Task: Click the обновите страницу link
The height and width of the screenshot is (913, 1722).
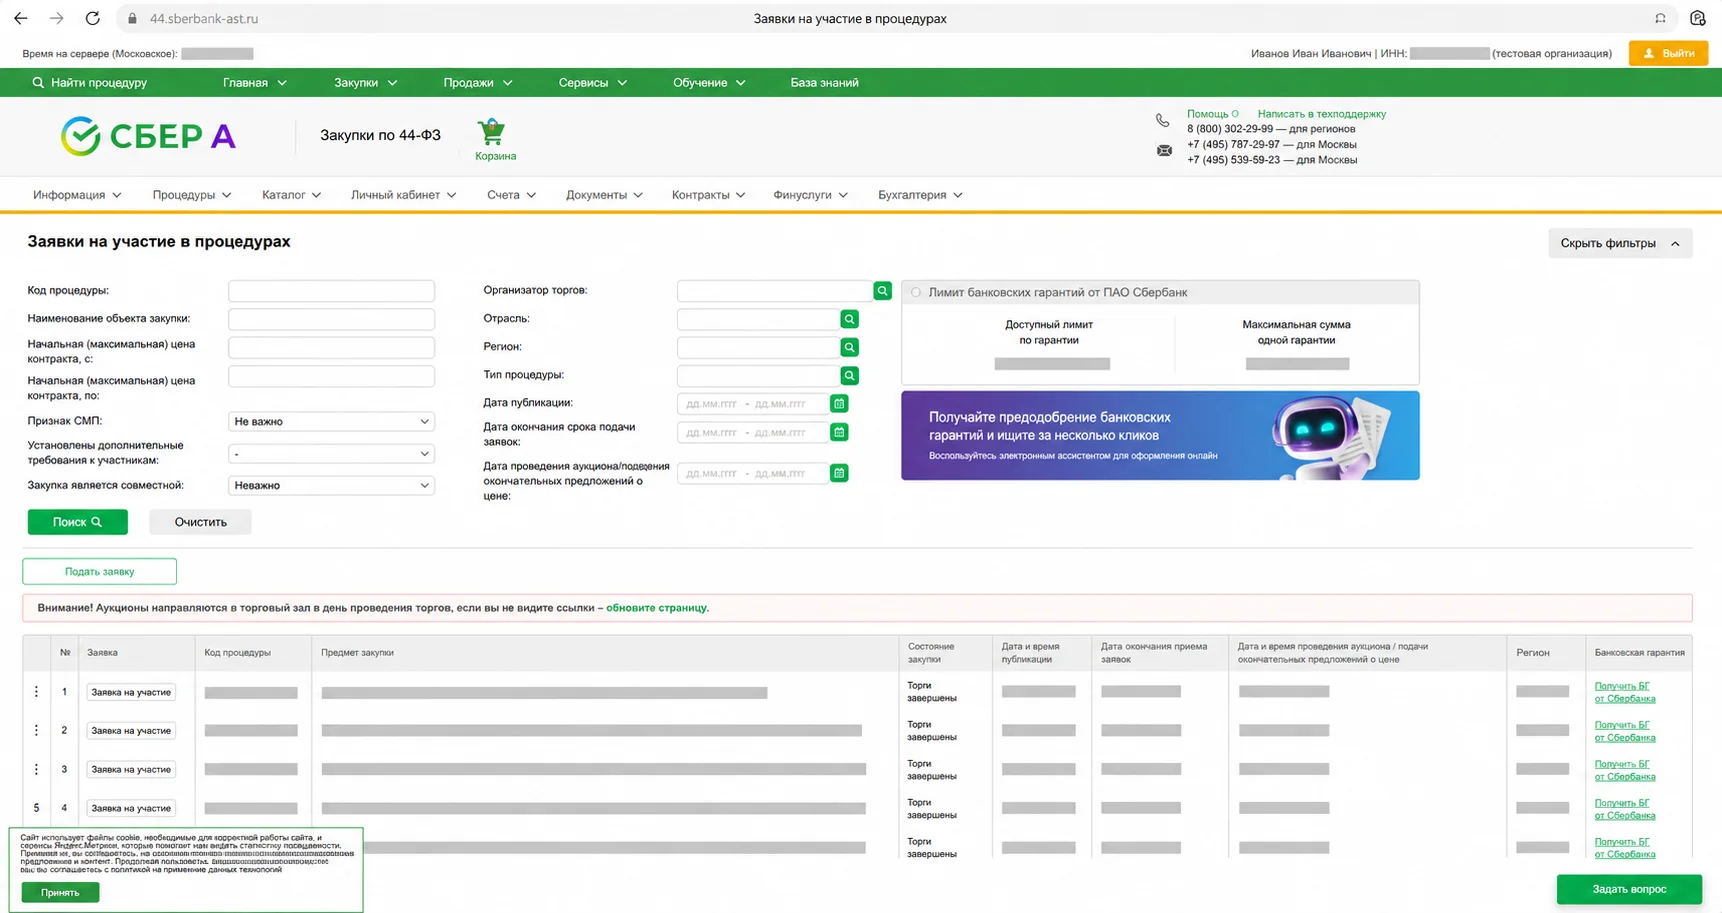Action: click(656, 608)
